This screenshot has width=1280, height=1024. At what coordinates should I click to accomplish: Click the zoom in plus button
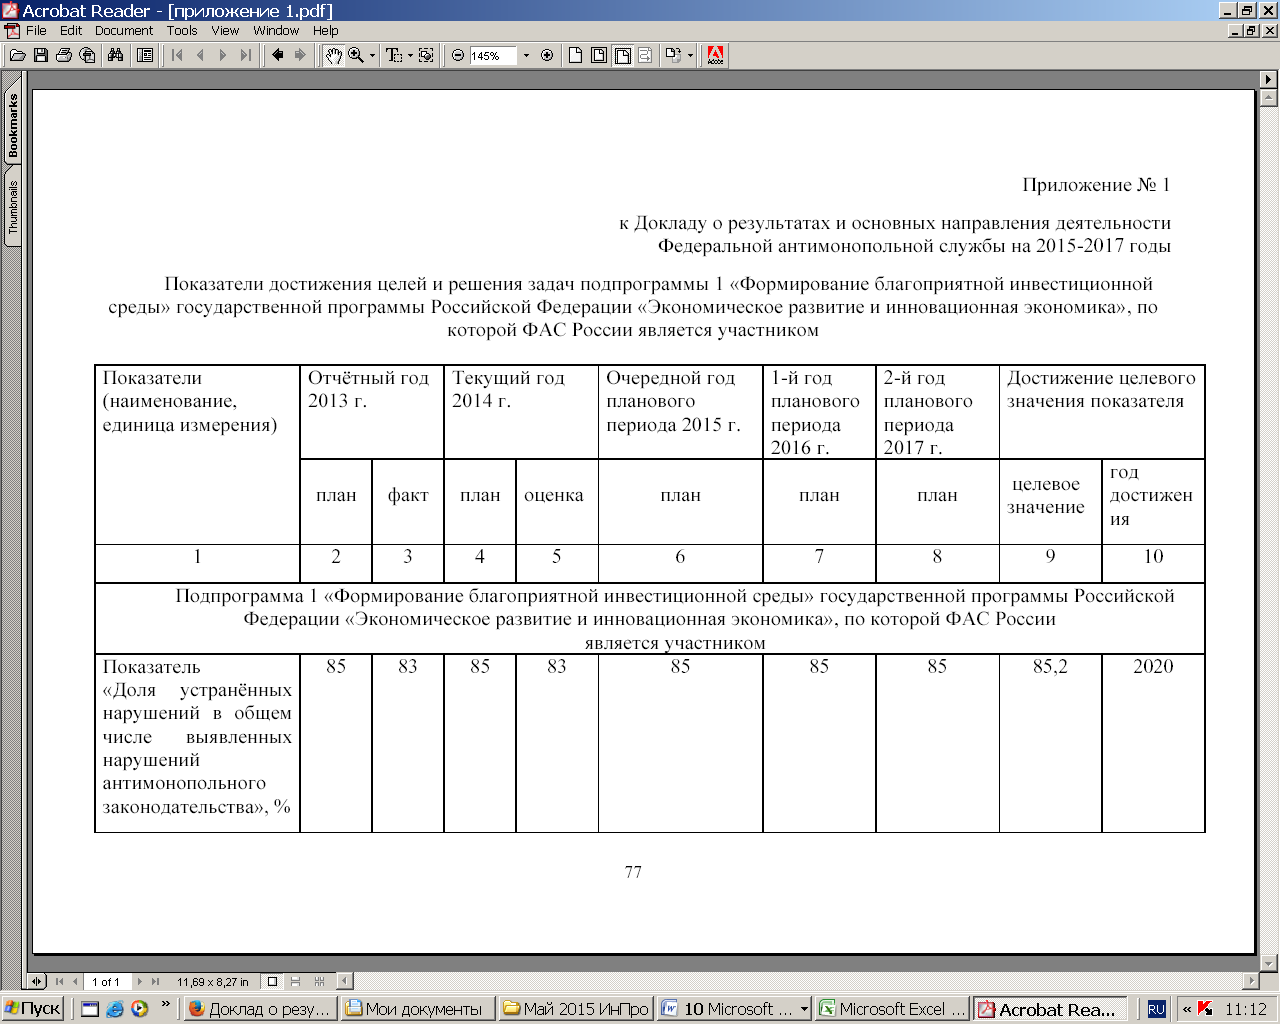point(547,56)
